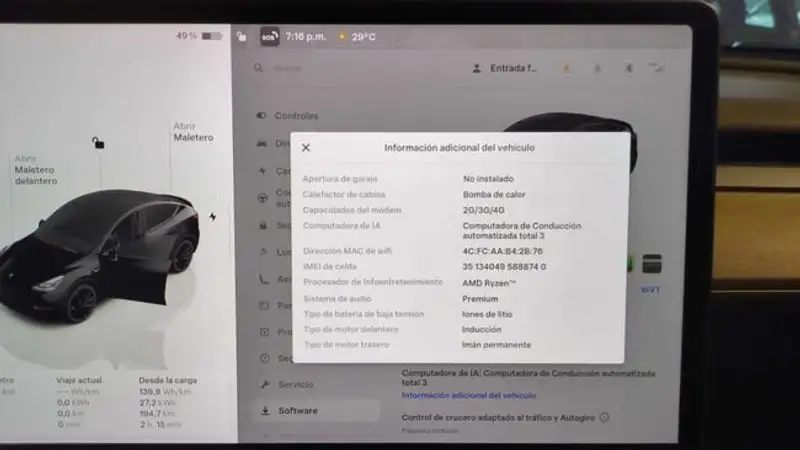Image resolution: width=800 pixels, height=450 pixels.
Task: Tap the 29°C temperature reading
Action: pos(363,37)
